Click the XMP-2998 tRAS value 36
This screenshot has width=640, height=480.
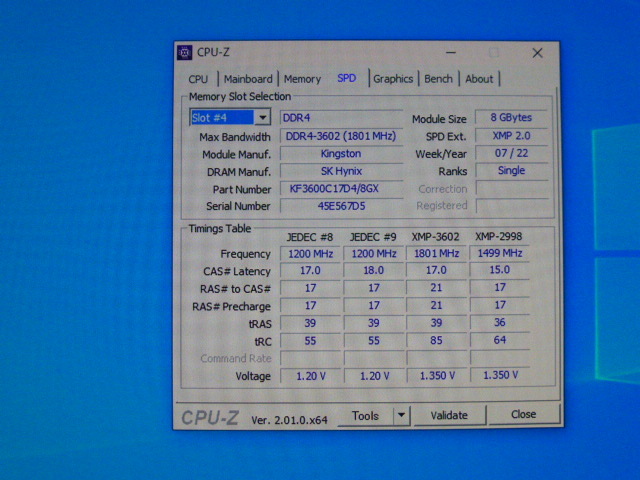tap(500, 322)
